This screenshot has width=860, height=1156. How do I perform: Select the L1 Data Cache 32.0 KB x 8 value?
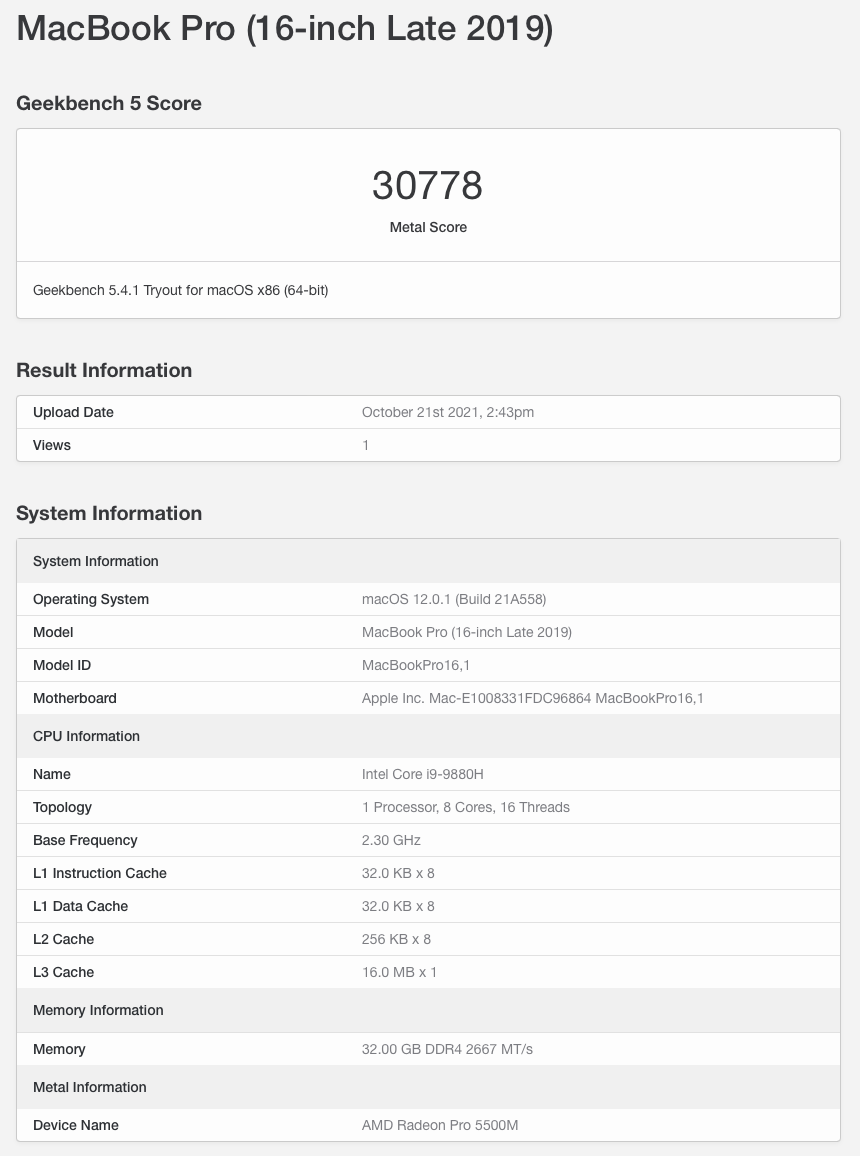398,906
